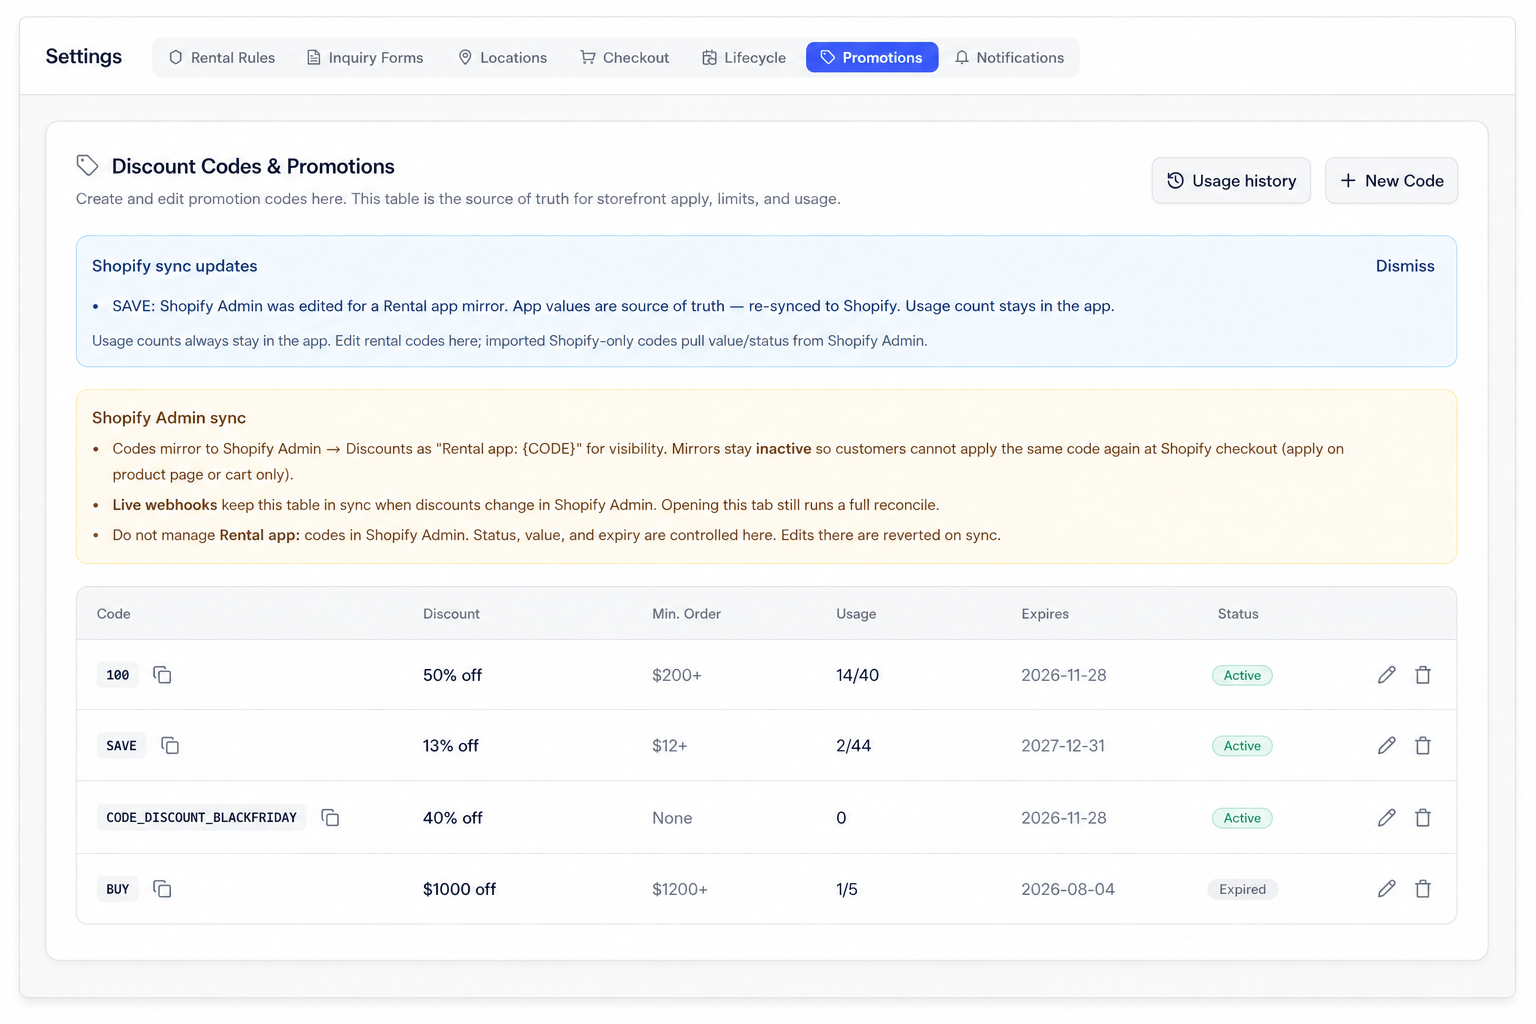Edit the 100 code row

point(1386,675)
